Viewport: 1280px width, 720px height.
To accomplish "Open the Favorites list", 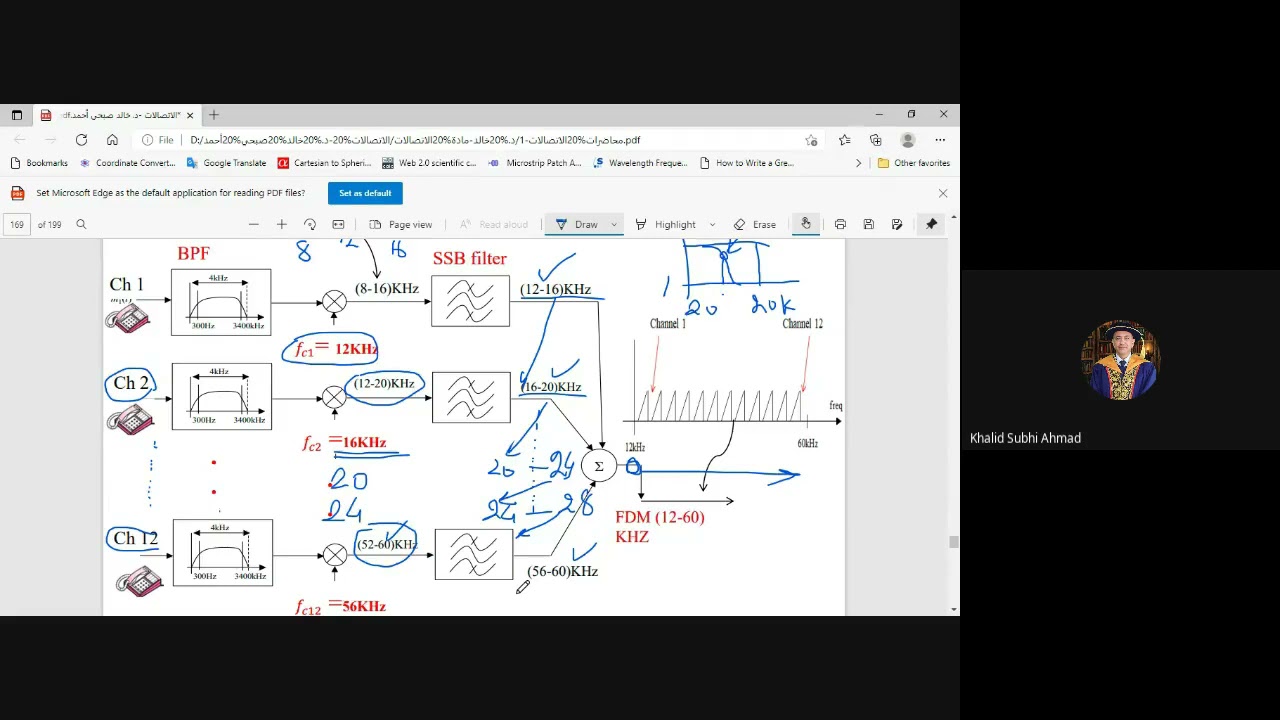I will point(845,140).
